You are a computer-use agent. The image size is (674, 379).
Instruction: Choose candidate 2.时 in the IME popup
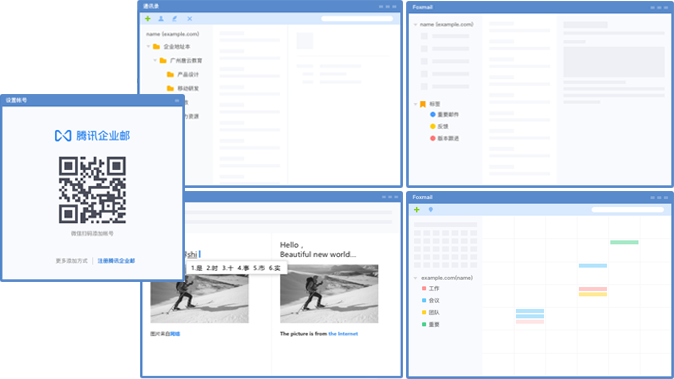click(x=212, y=268)
